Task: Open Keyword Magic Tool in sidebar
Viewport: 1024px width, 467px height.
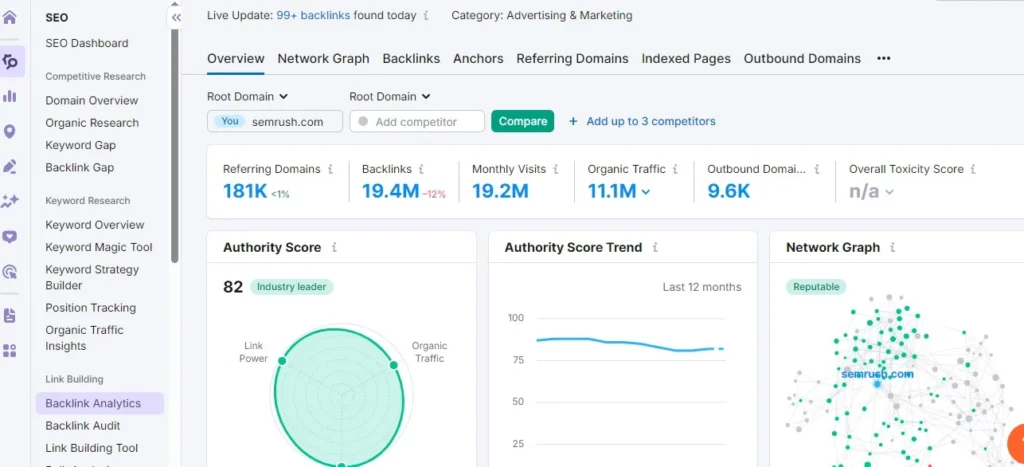Action: click(x=99, y=247)
